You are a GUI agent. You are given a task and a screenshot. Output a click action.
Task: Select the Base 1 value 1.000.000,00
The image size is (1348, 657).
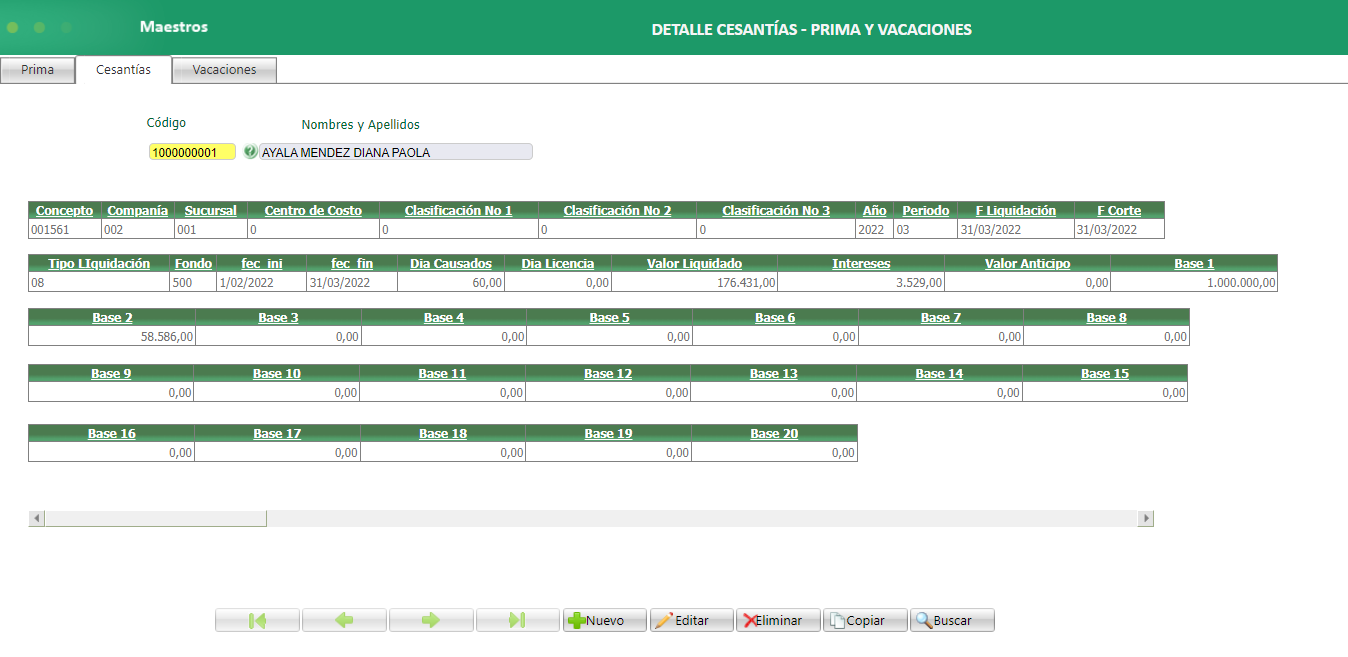[x=1194, y=282]
